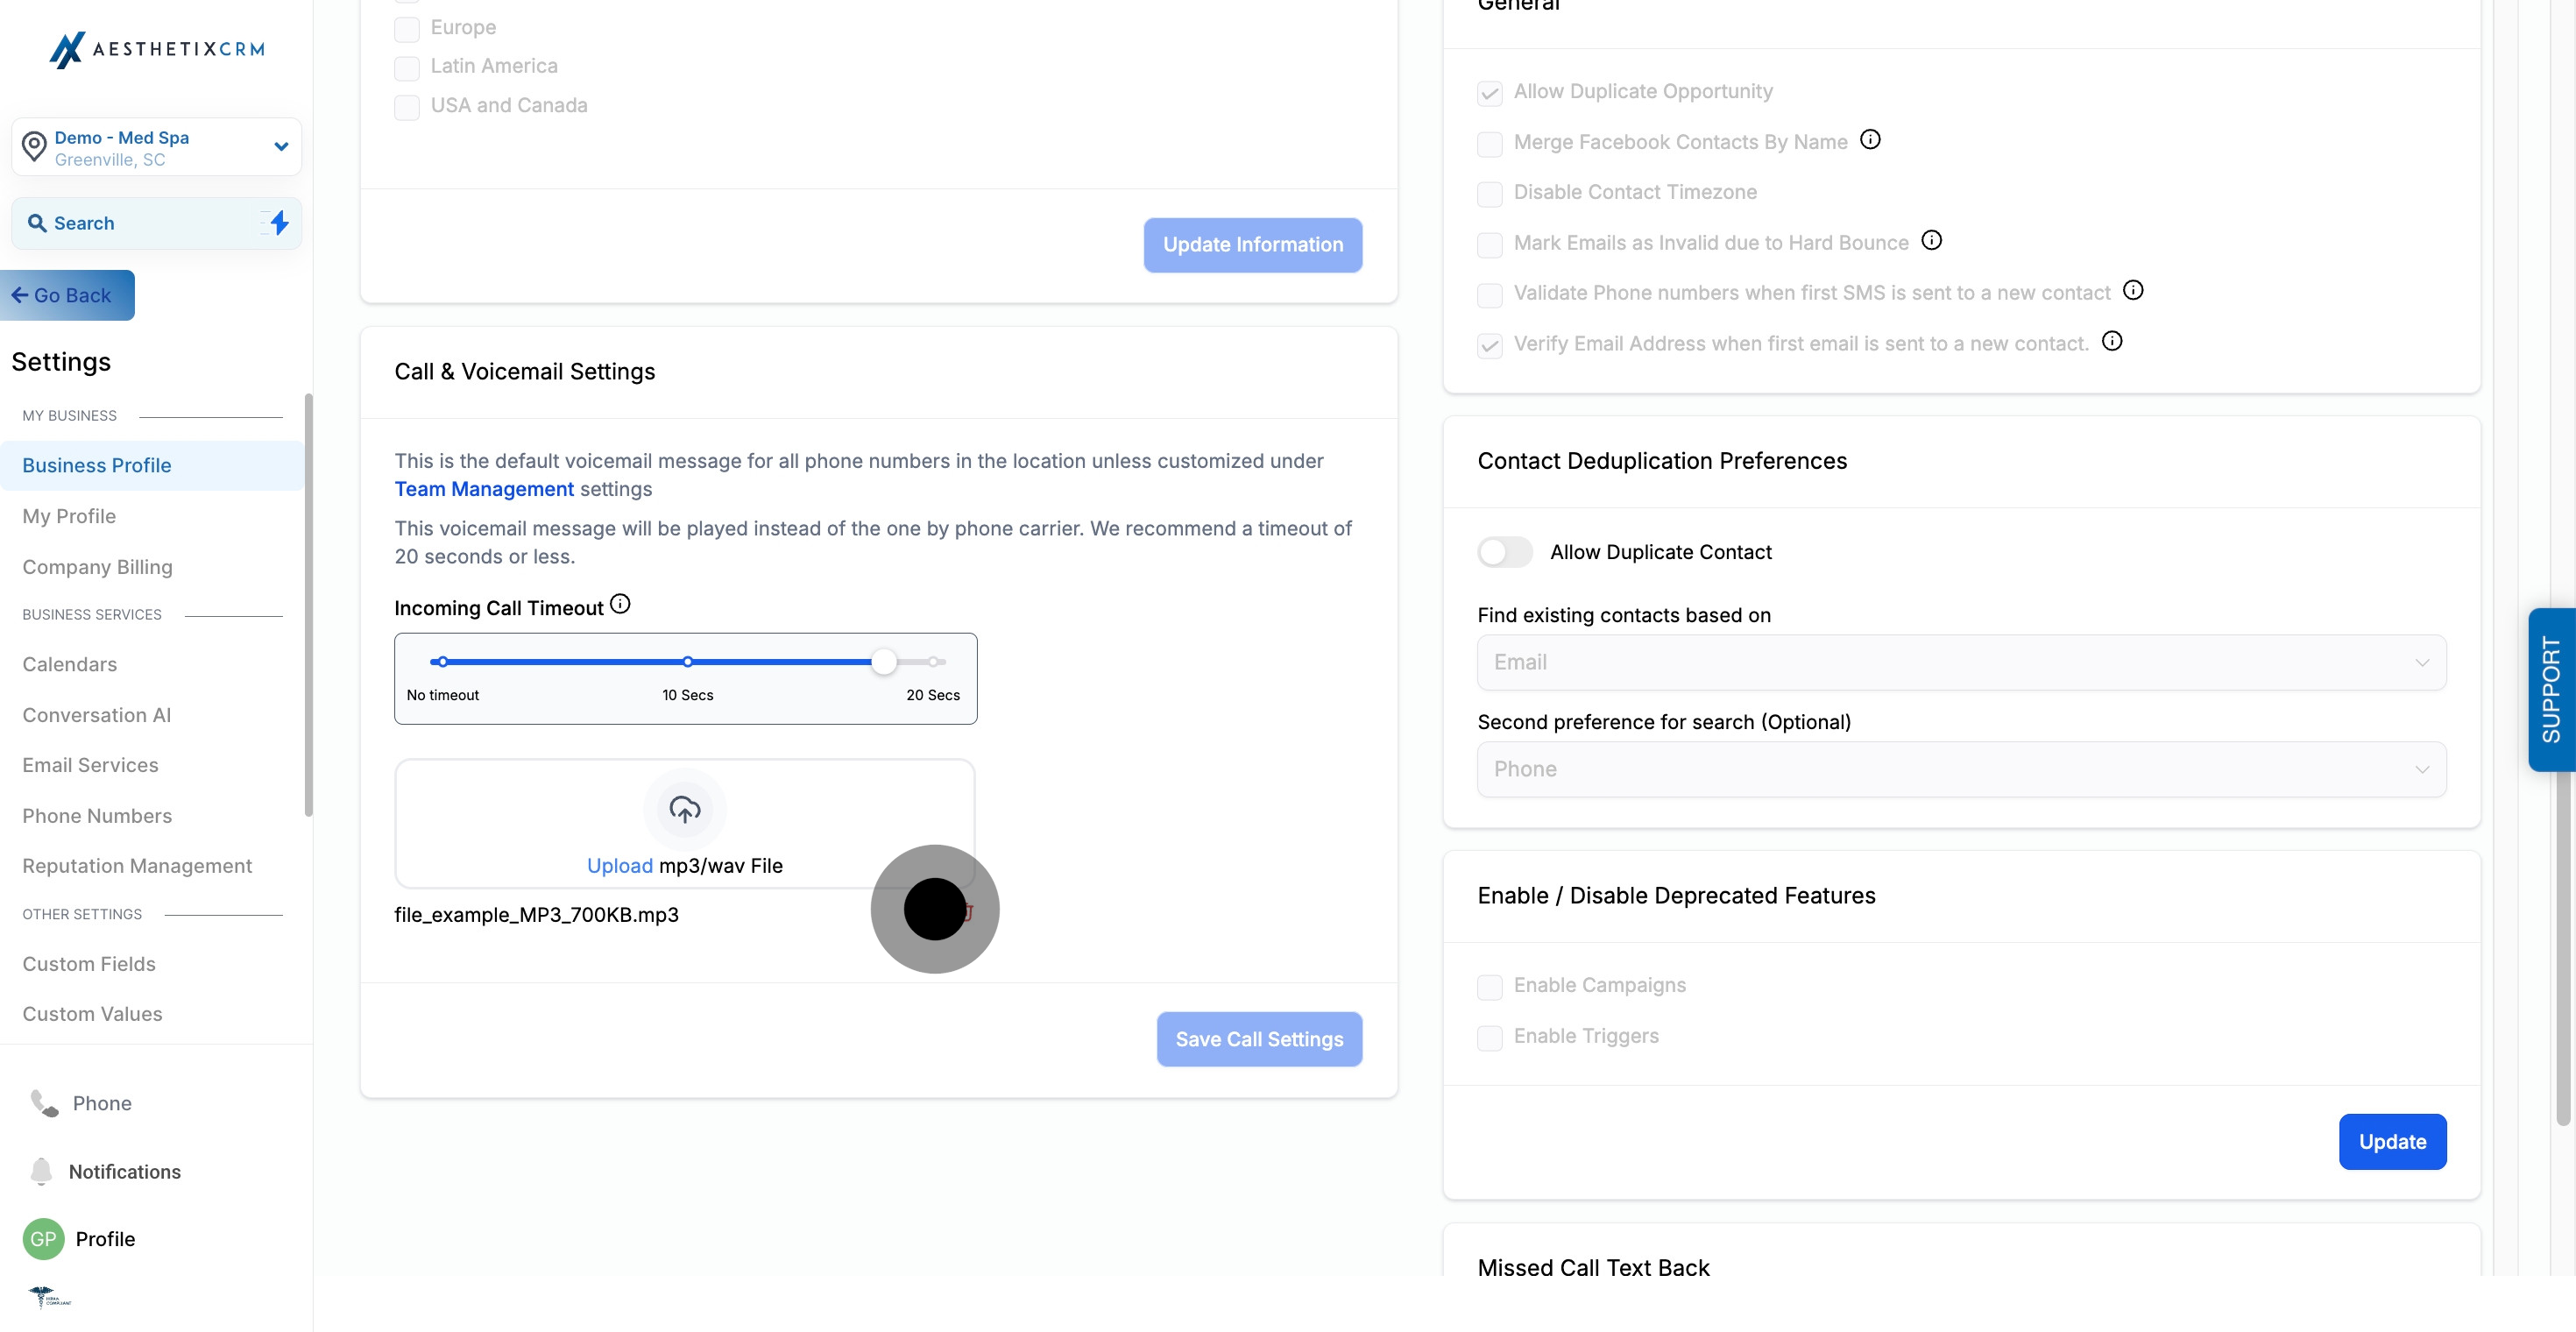This screenshot has width=2576, height=1332.
Task: Click the Phone handset icon in sidebar
Action: pyautogui.click(x=44, y=1102)
